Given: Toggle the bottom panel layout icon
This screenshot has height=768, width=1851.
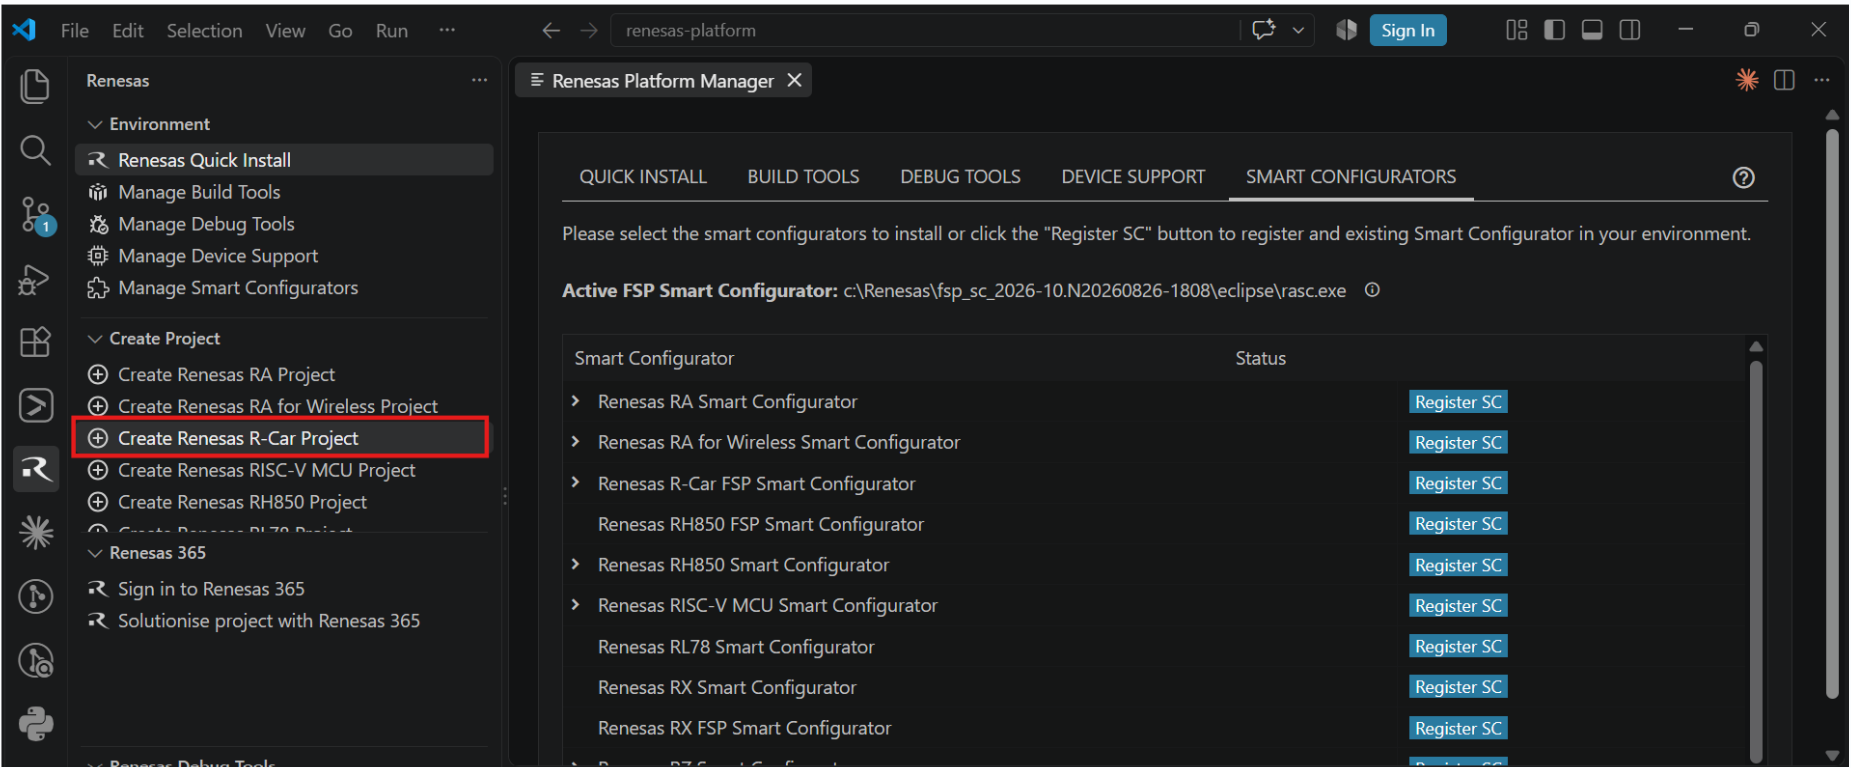Looking at the screenshot, I should [x=1592, y=30].
